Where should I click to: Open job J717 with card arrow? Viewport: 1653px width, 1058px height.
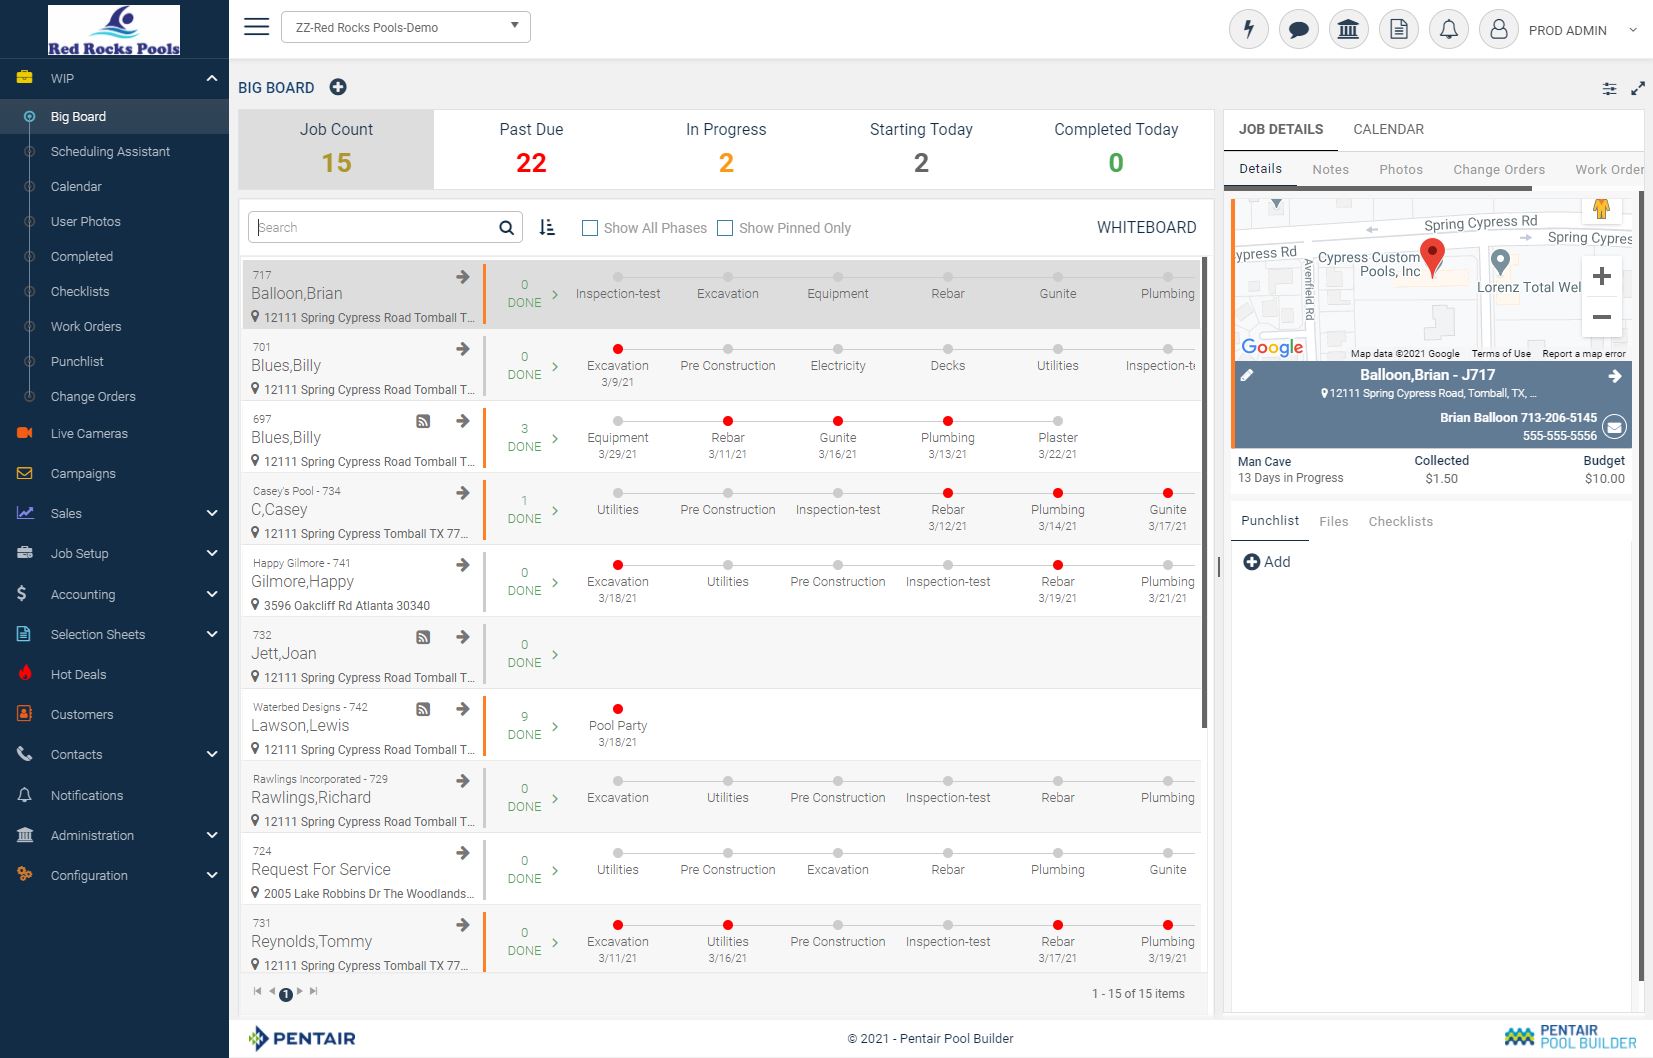tap(1614, 376)
